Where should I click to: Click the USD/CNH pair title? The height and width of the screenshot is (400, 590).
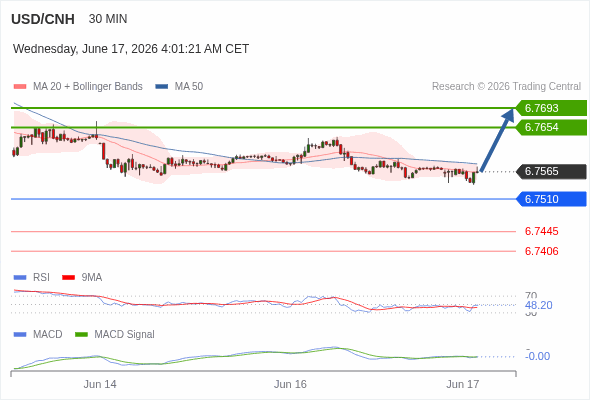(43, 19)
